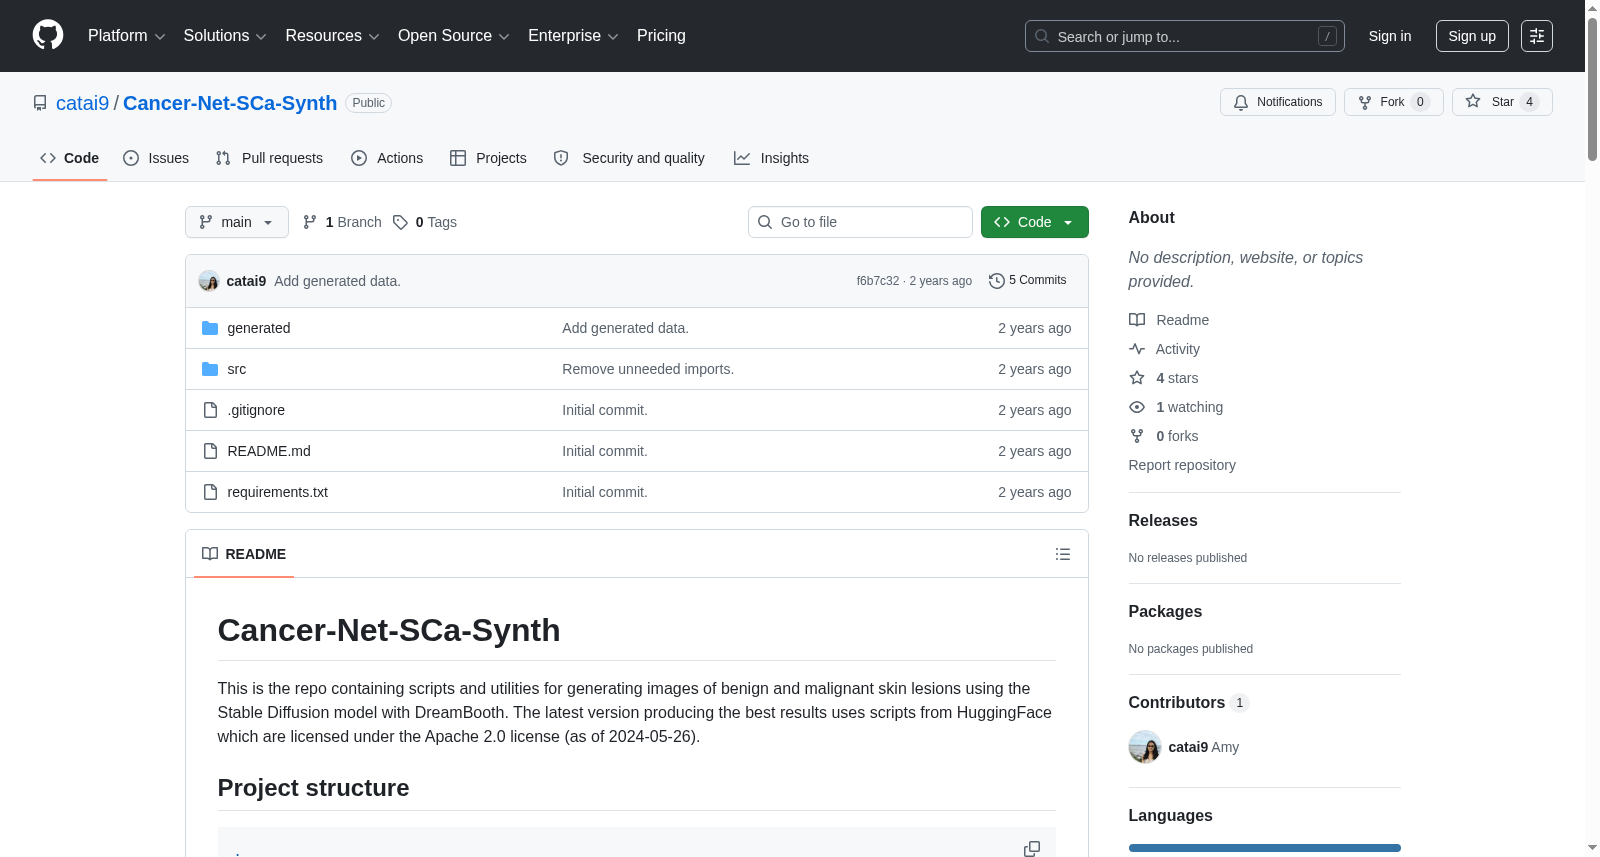View 1 Branch list

pos(342,222)
